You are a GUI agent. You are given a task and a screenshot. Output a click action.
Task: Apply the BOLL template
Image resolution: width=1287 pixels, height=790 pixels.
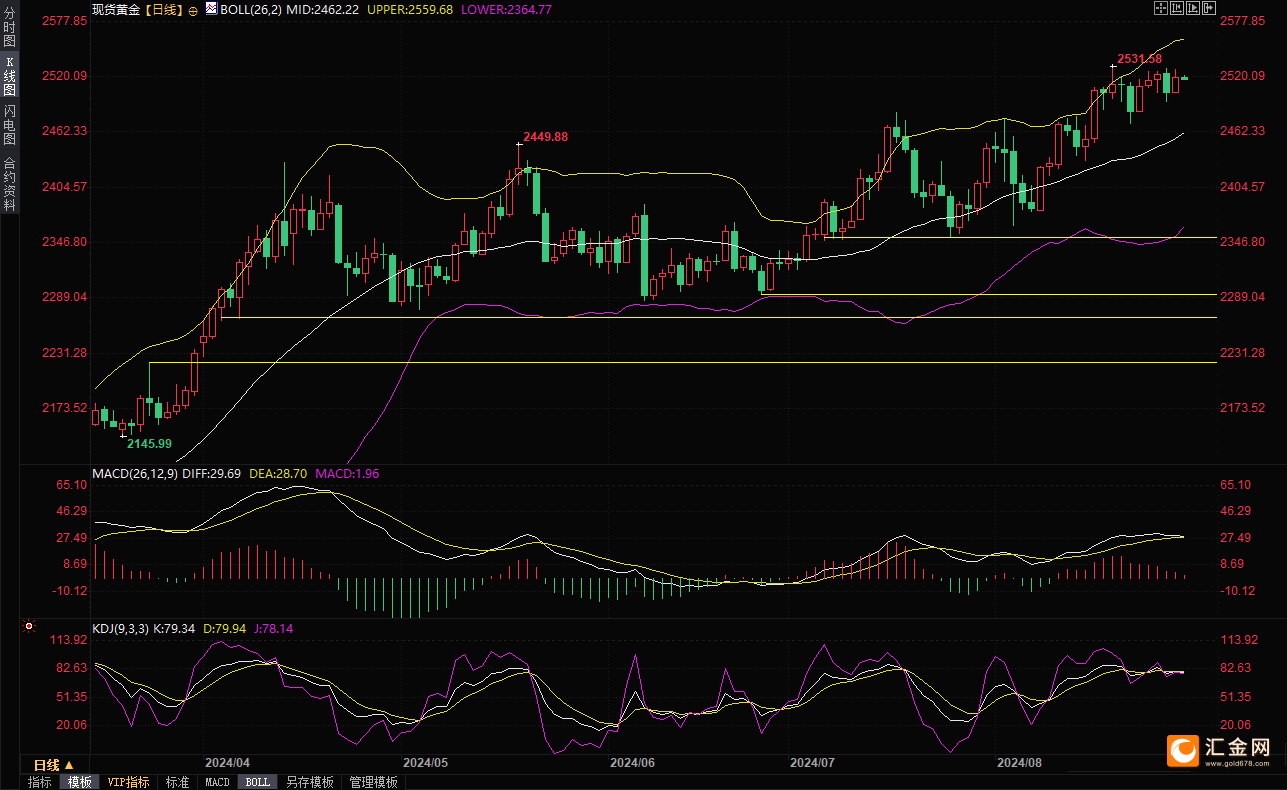[x=257, y=782]
